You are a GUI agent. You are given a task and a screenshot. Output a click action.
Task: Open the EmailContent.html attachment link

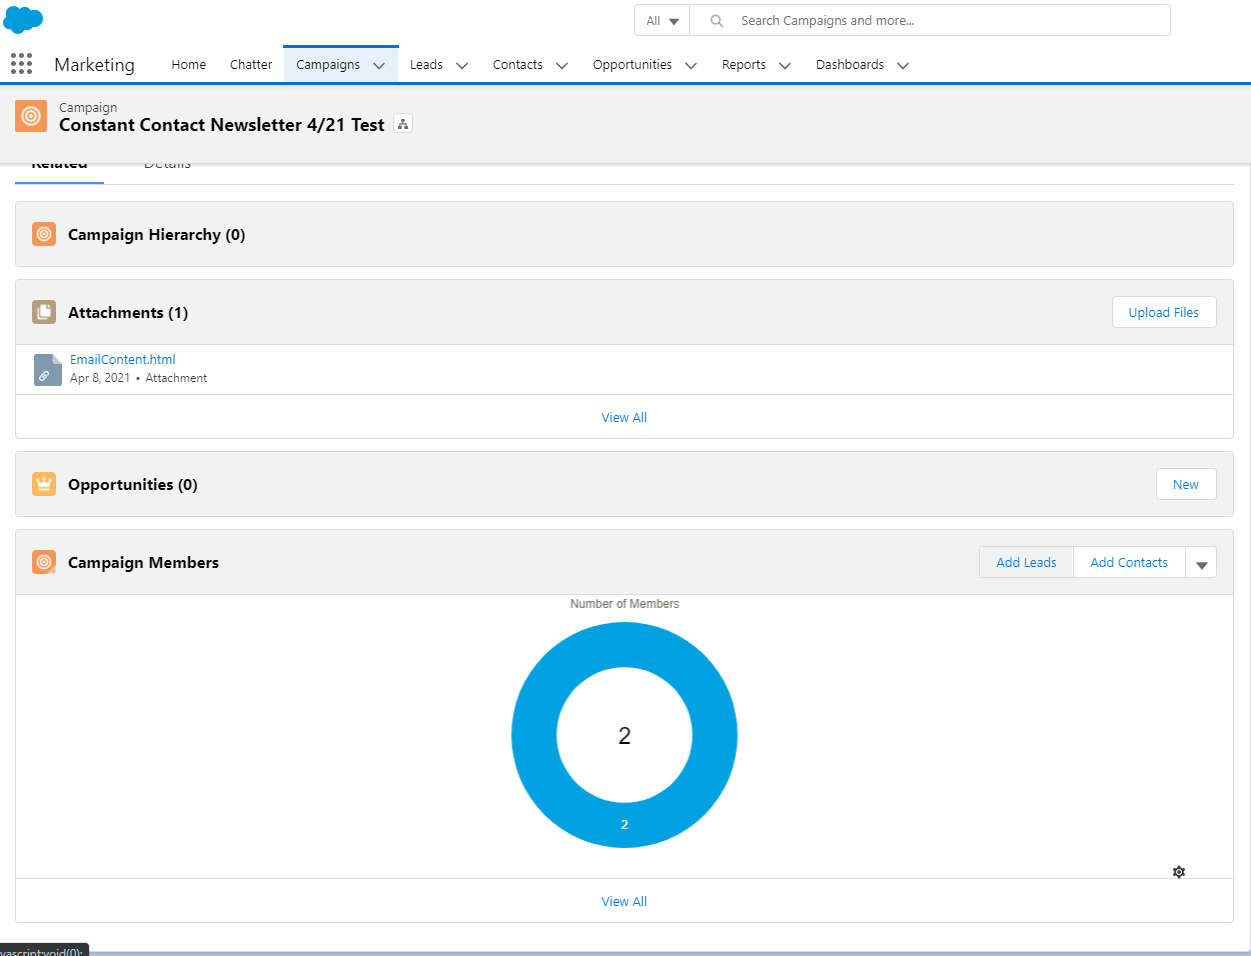pos(123,359)
